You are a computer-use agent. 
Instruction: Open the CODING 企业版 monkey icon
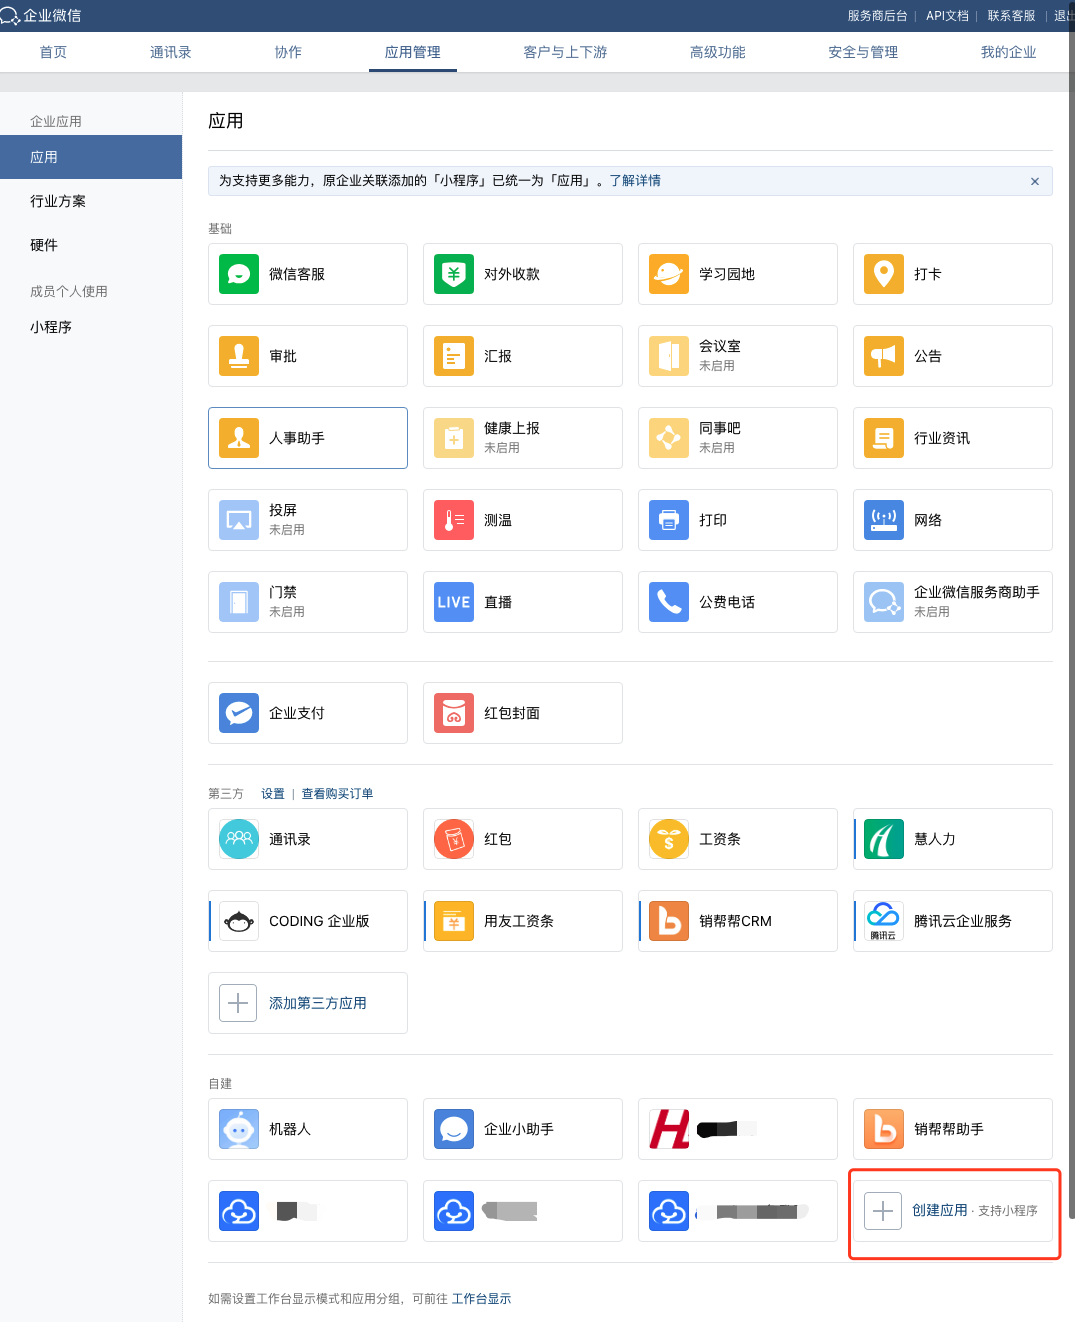coord(239,921)
